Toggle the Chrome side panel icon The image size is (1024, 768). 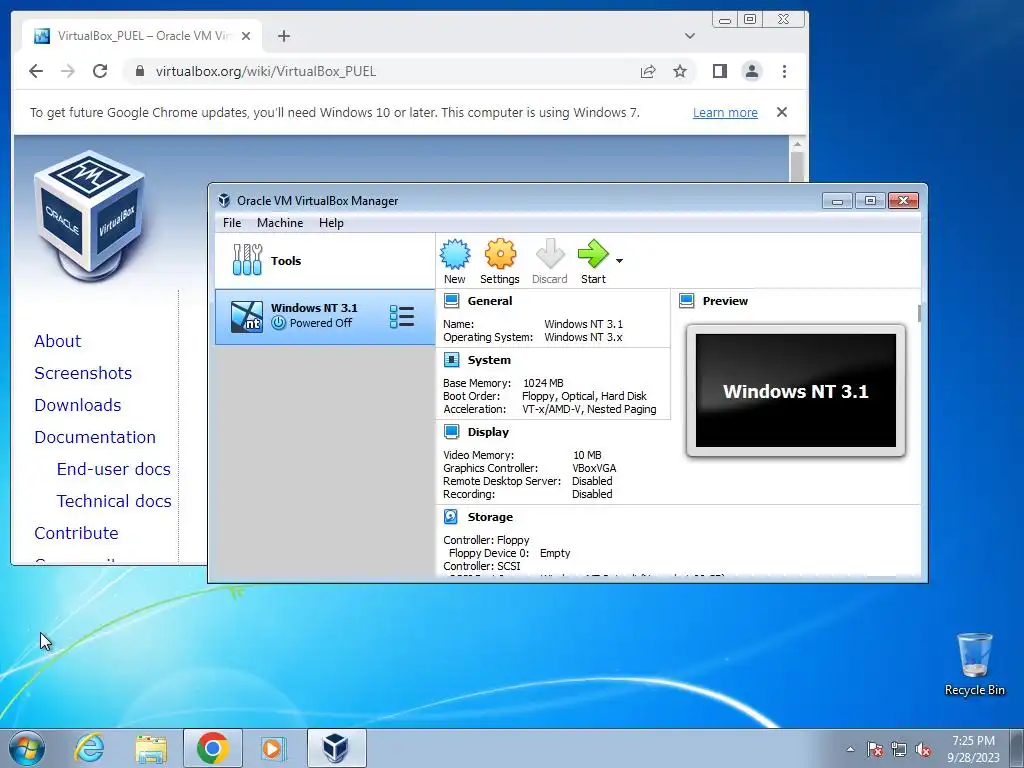pos(720,71)
